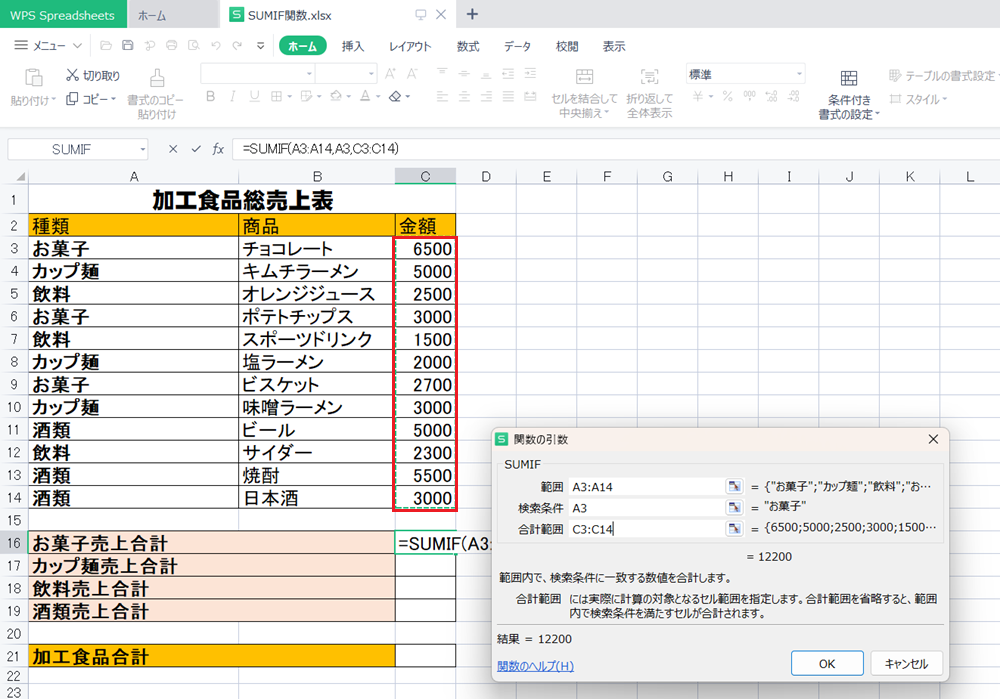Click the redo arrow icon
Image resolution: width=1000 pixels, height=699 pixels.
click(237, 45)
